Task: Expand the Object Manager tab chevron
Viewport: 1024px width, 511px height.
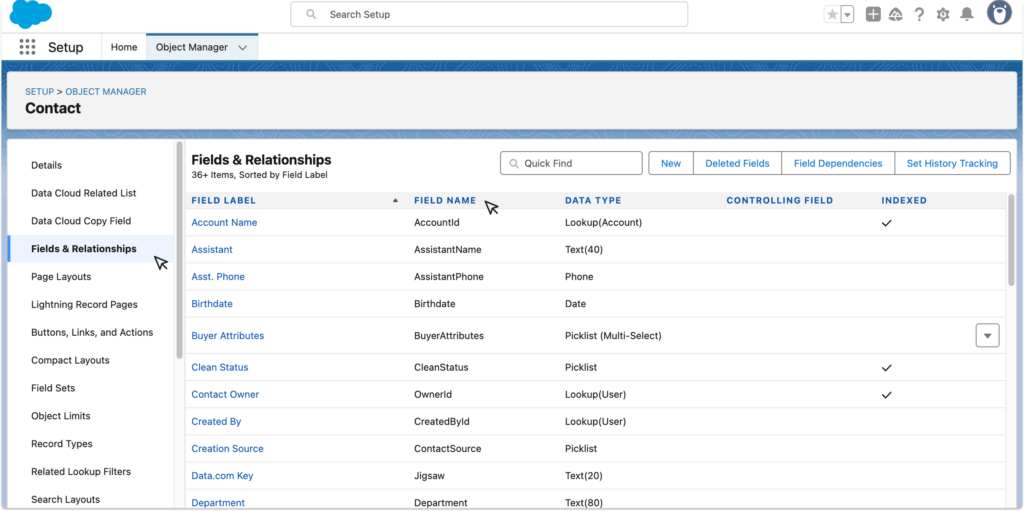Action: 243,47
